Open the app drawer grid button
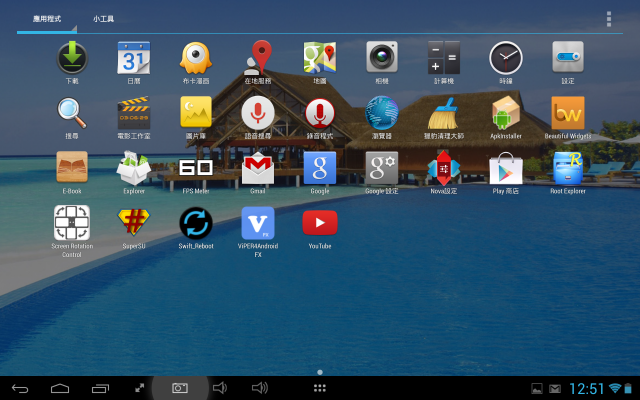The image size is (640, 400). point(320,388)
